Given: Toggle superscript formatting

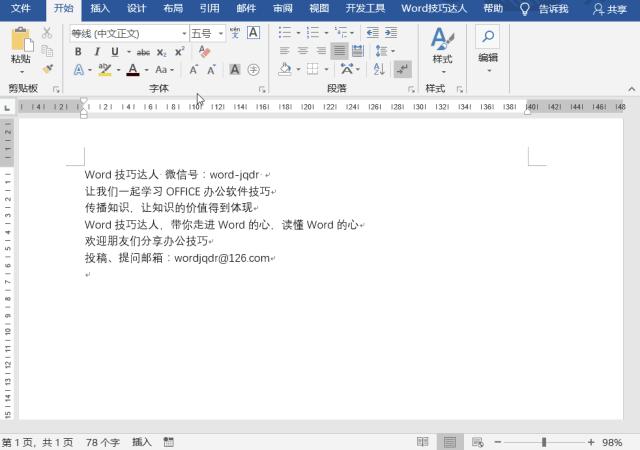Looking at the screenshot, I should pyautogui.click(x=180, y=52).
